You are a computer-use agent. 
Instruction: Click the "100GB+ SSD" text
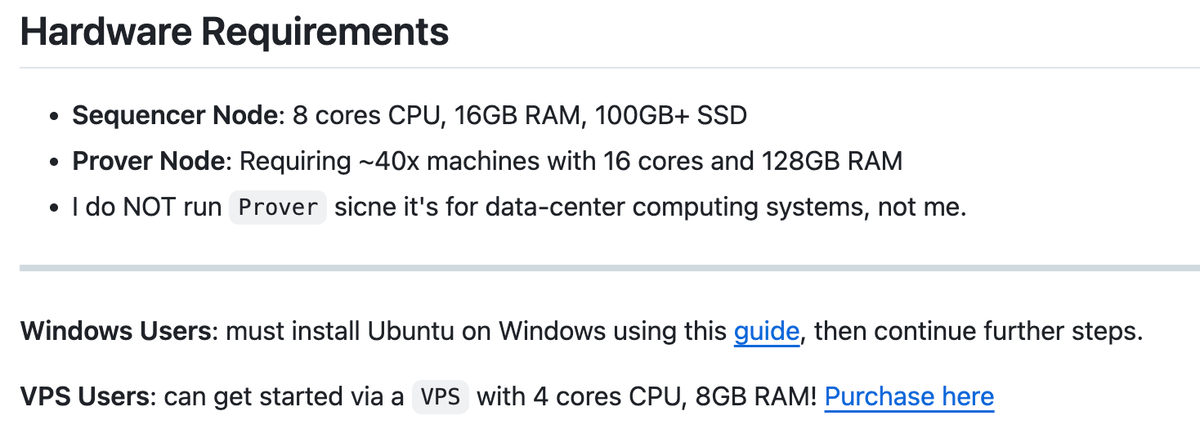pyautogui.click(x=670, y=116)
